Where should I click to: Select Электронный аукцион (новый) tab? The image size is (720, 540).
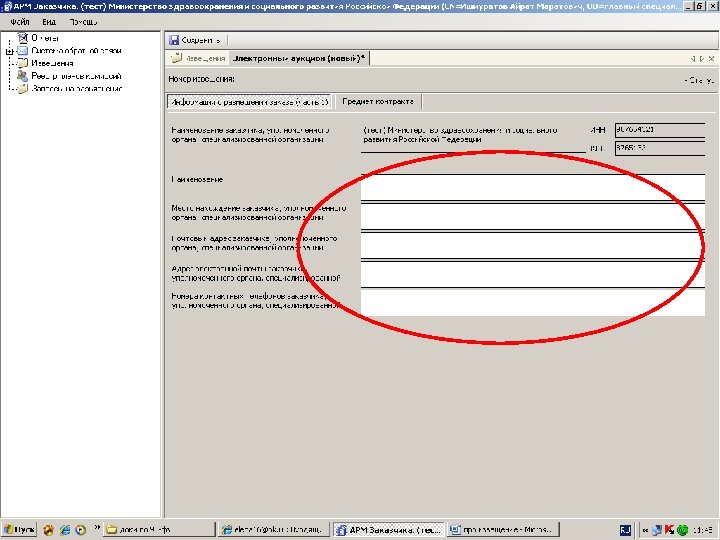(x=298, y=58)
